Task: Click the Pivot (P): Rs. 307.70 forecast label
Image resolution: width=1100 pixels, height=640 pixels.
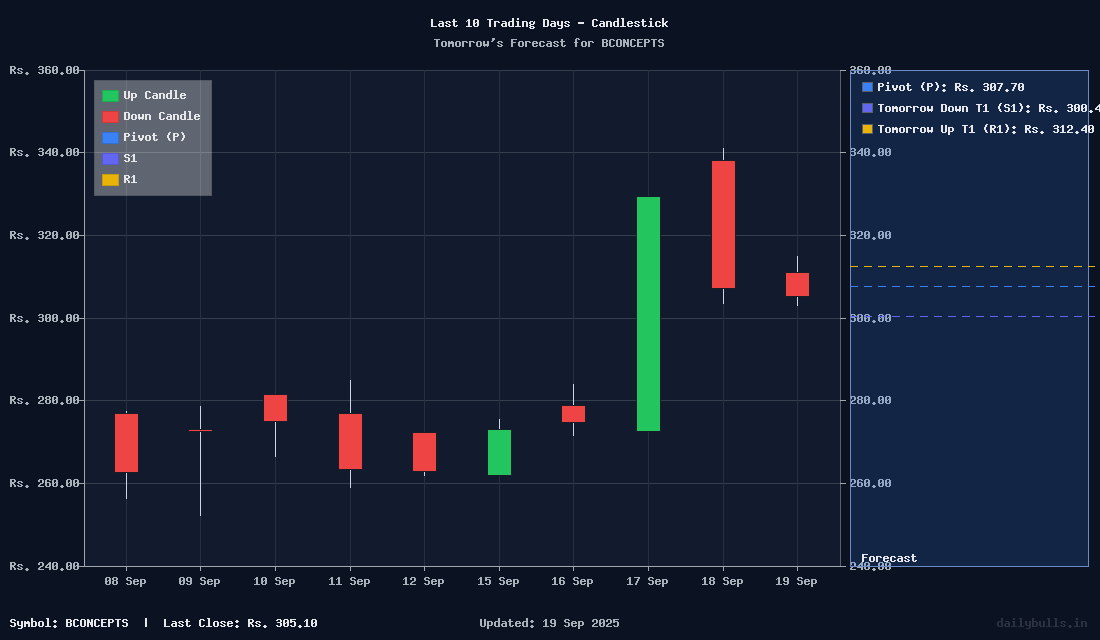Action: pyautogui.click(x=950, y=87)
